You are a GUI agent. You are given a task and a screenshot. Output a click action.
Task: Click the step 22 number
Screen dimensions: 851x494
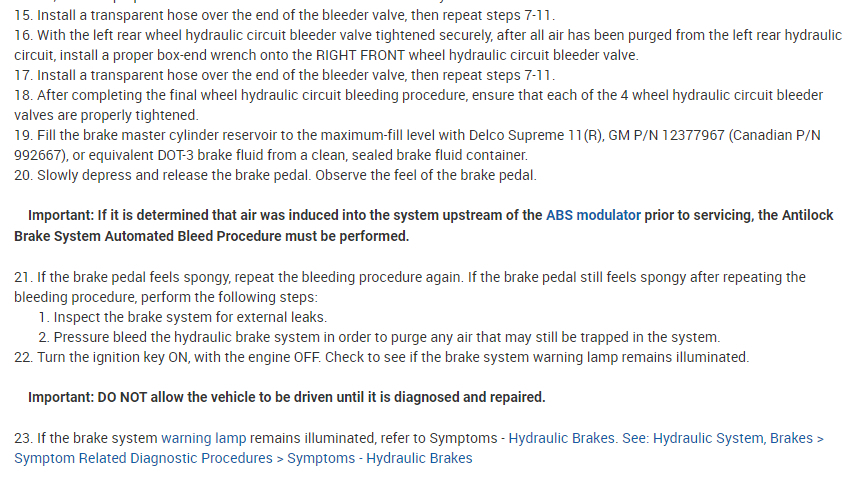click(x=23, y=357)
